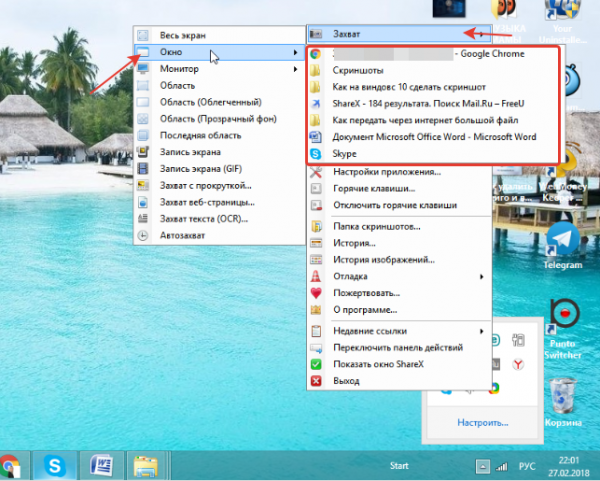Select Скриншоты window from list

[x=433, y=70]
